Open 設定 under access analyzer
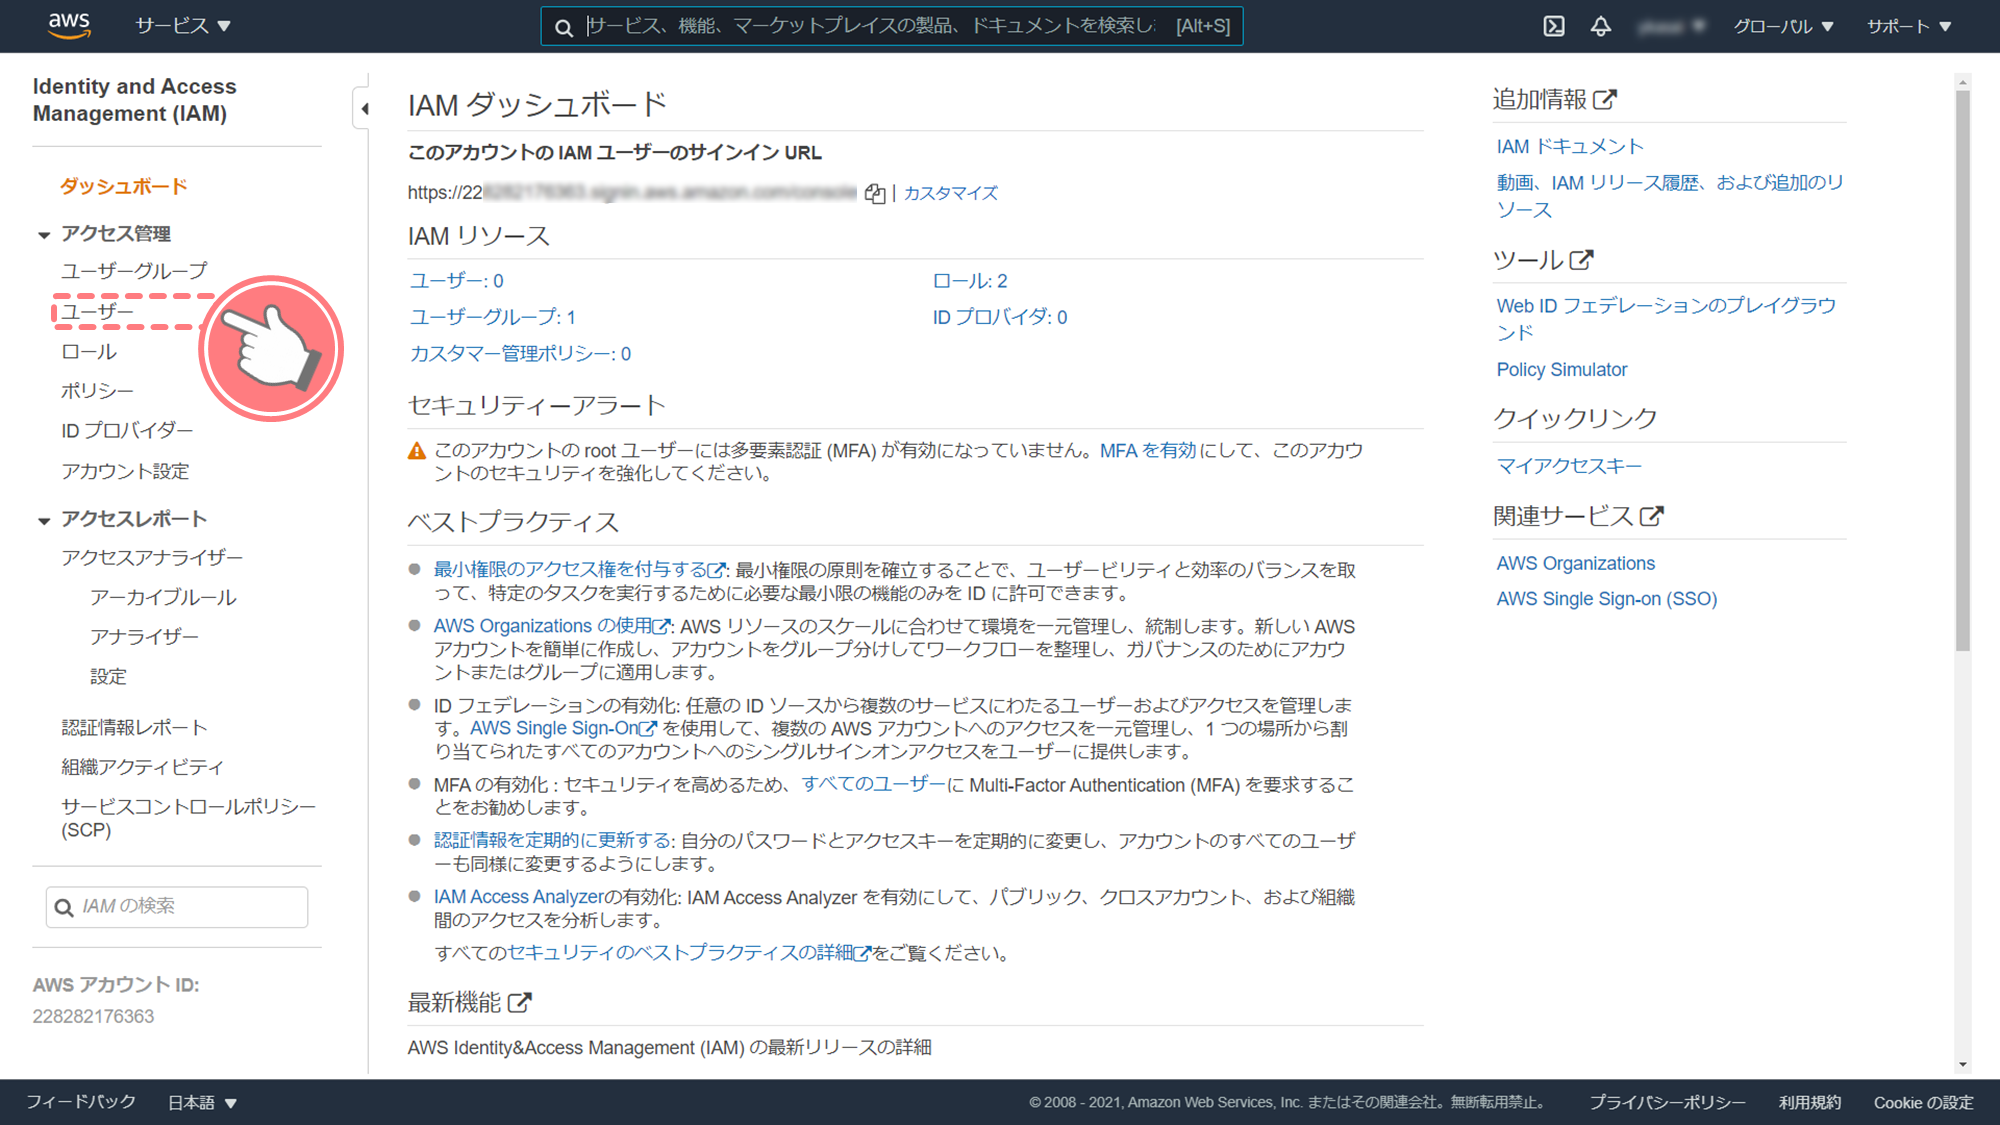The height and width of the screenshot is (1125, 2000). [108, 677]
